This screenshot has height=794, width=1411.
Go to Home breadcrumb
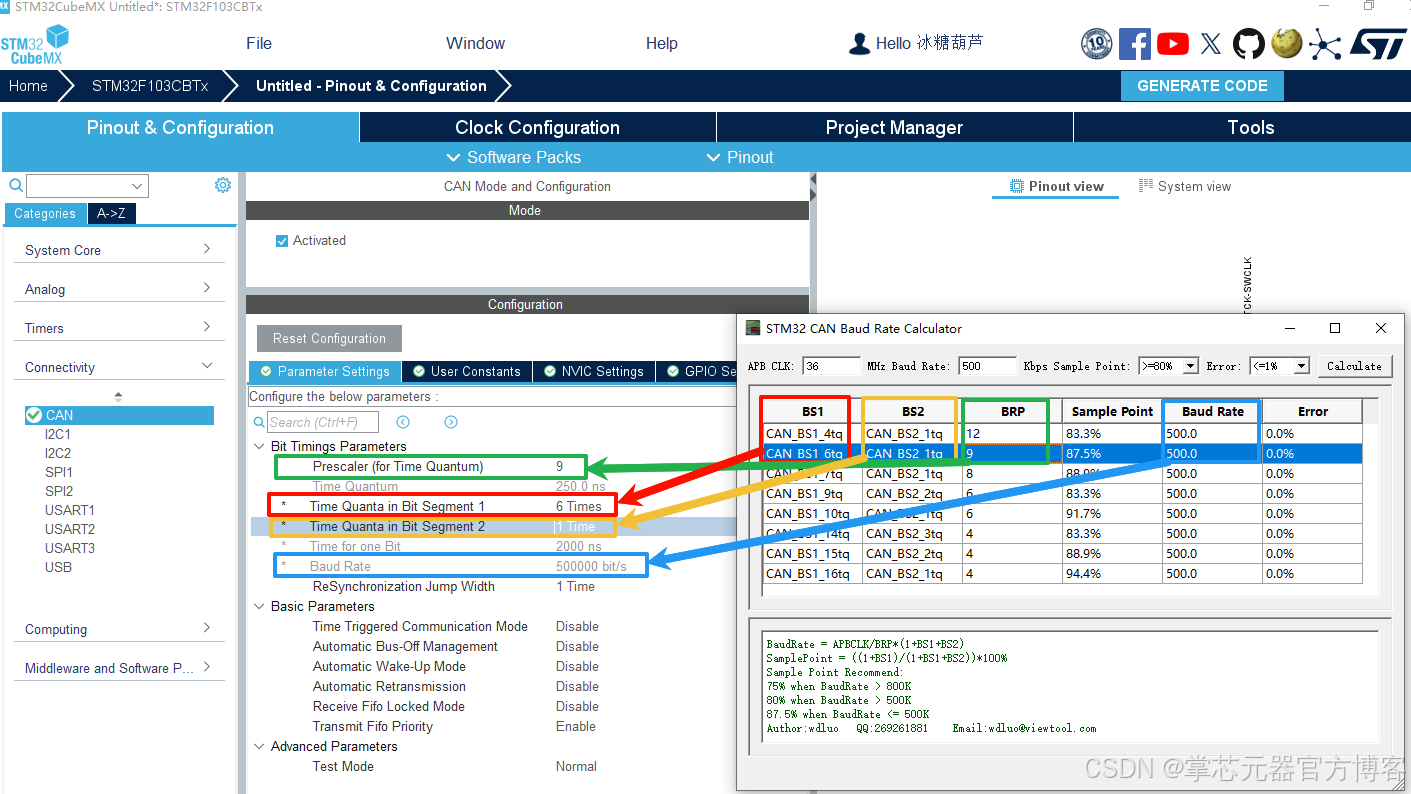(28, 86)
